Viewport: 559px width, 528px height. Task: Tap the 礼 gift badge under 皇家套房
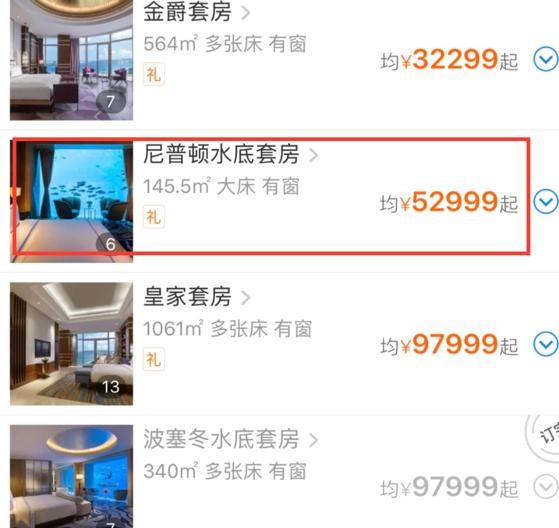154,359
